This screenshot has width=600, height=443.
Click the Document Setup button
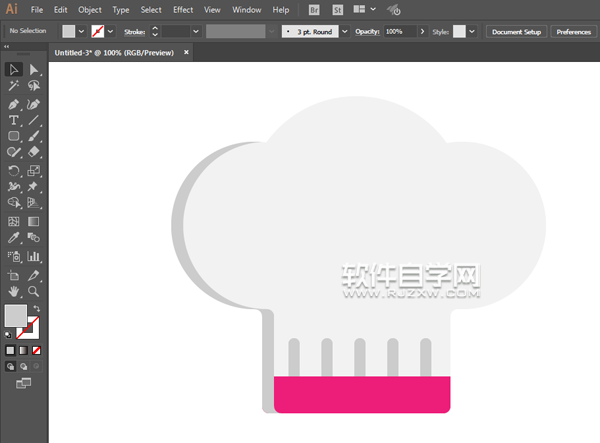(x=516, y=32)
